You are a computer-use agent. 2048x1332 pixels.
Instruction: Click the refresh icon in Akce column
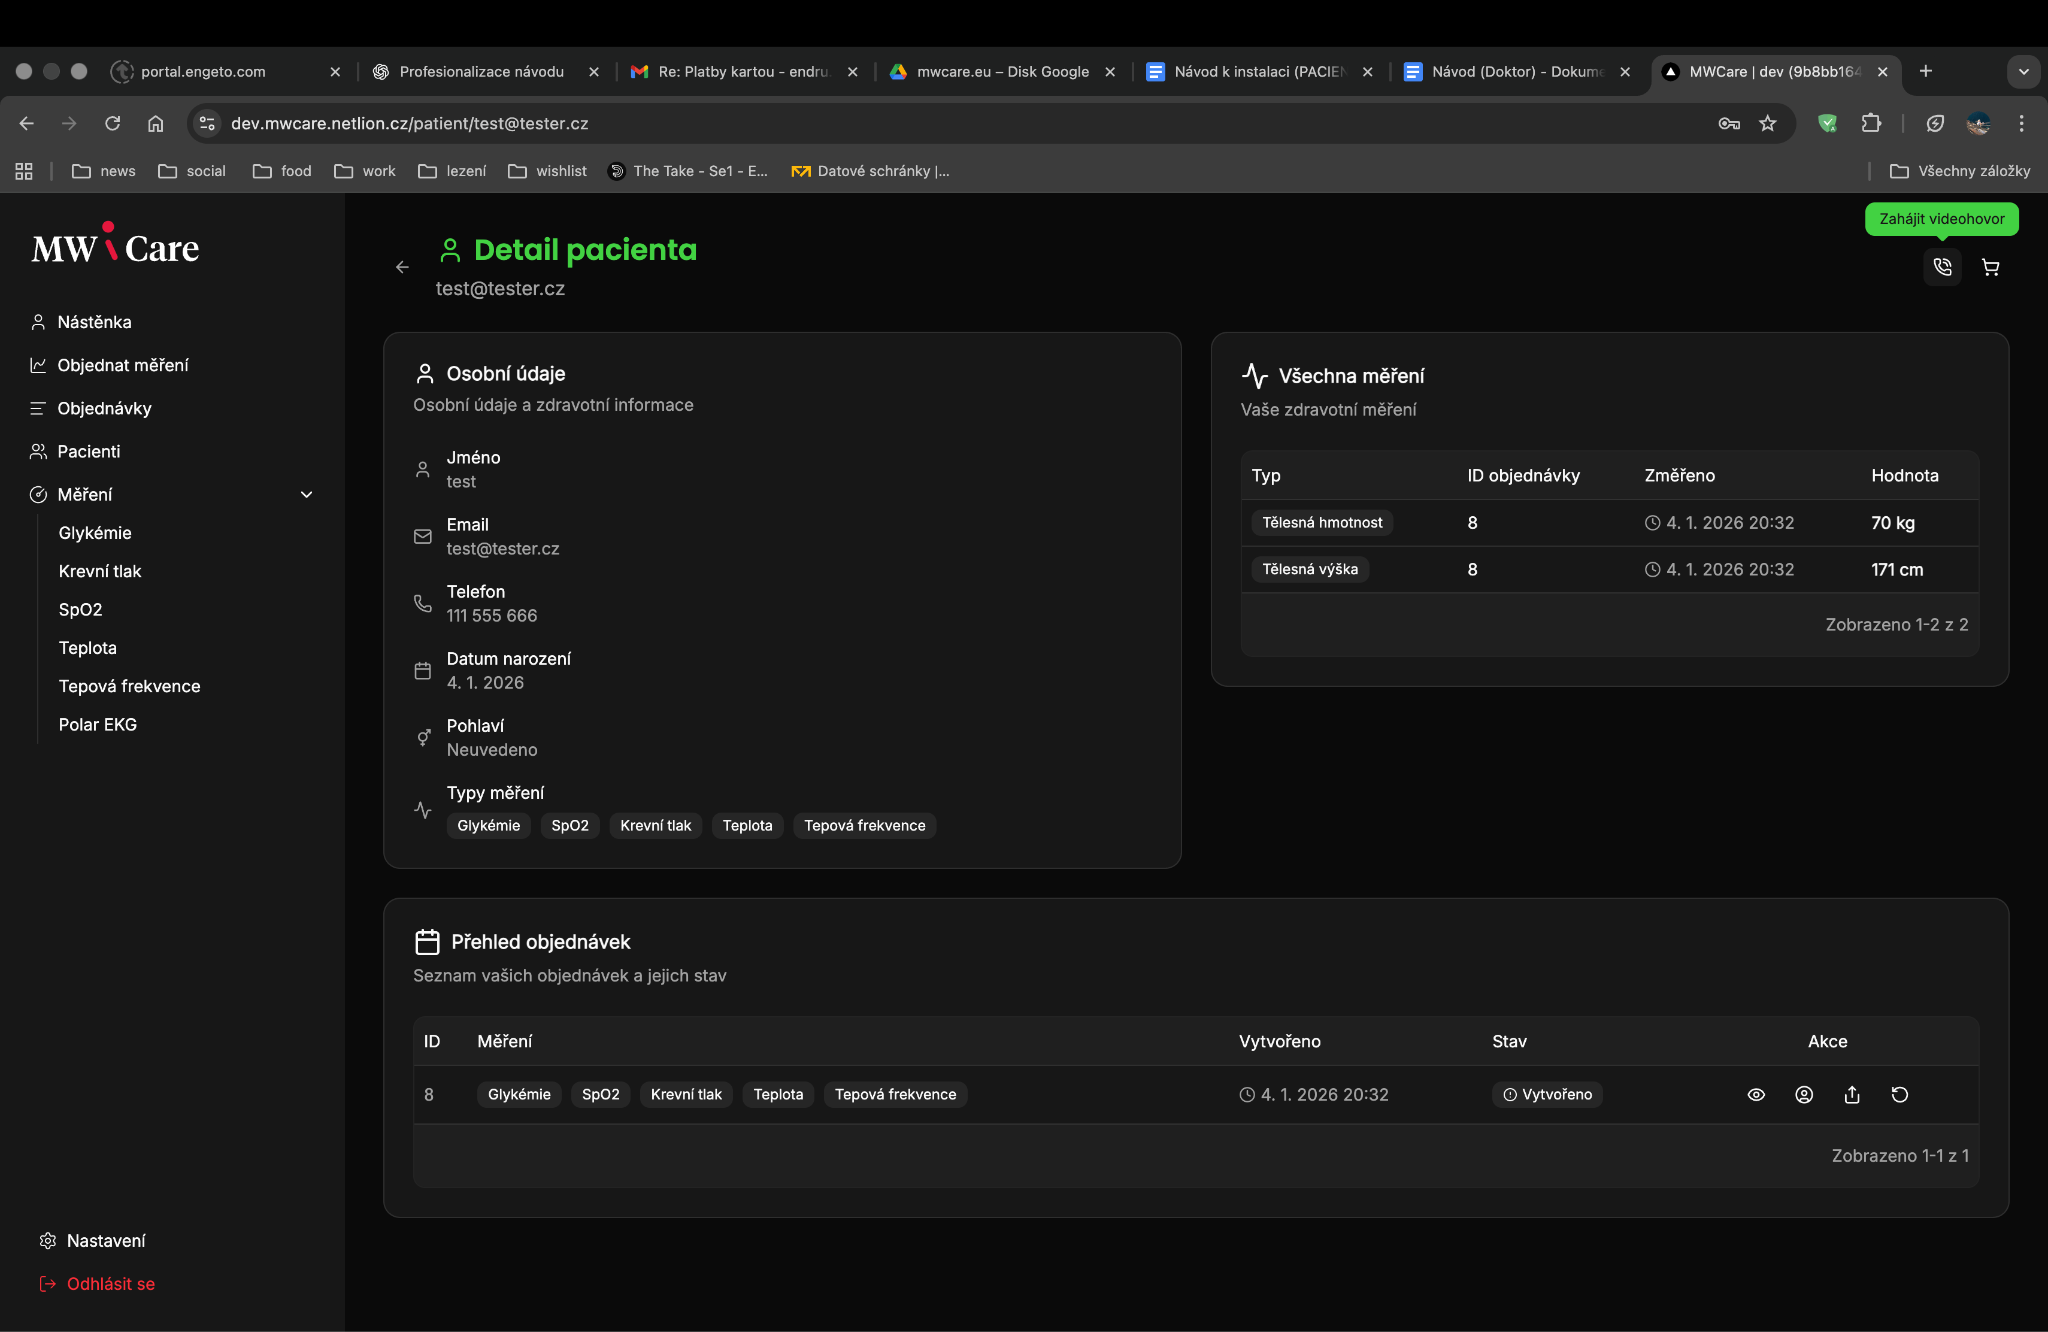tap(1900, 1095)
